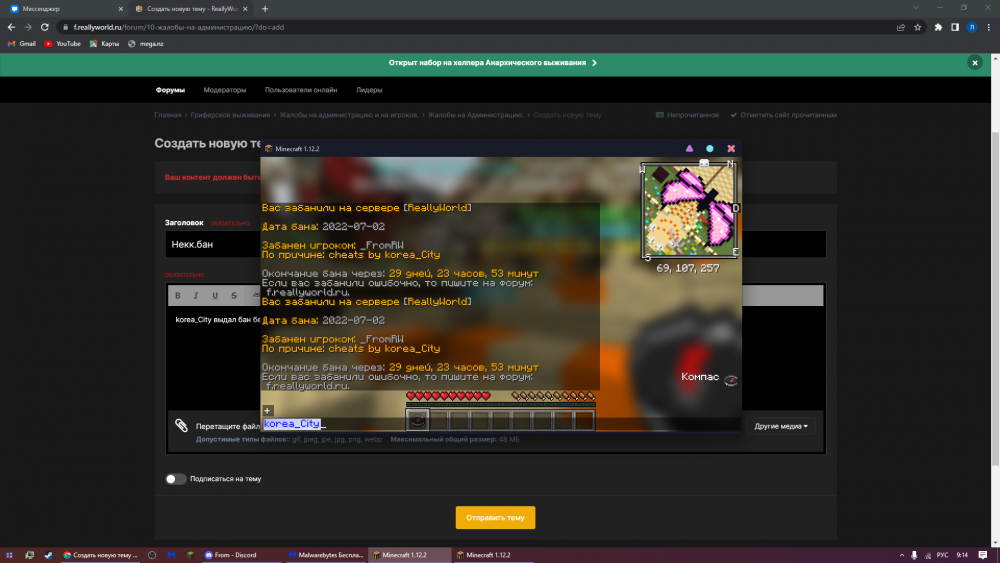Click the browser forward arrow
Image resolution: width=1000 pixels, height=563 pixels.
(x=28, y=27)
